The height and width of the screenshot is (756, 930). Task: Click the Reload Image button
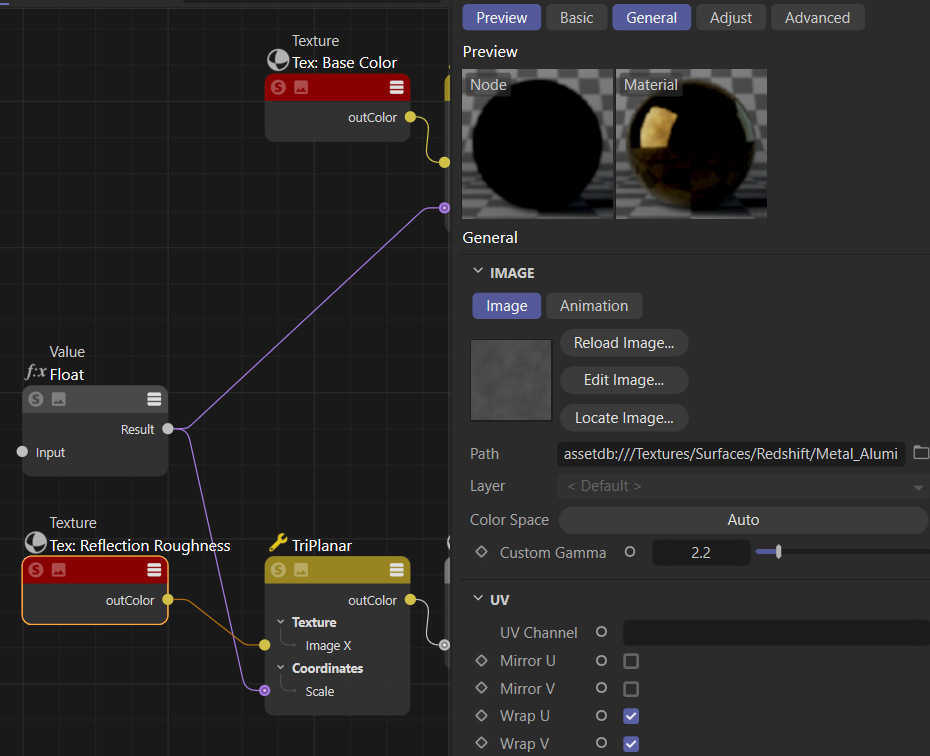pyautogui.click(x=624, y=343)
